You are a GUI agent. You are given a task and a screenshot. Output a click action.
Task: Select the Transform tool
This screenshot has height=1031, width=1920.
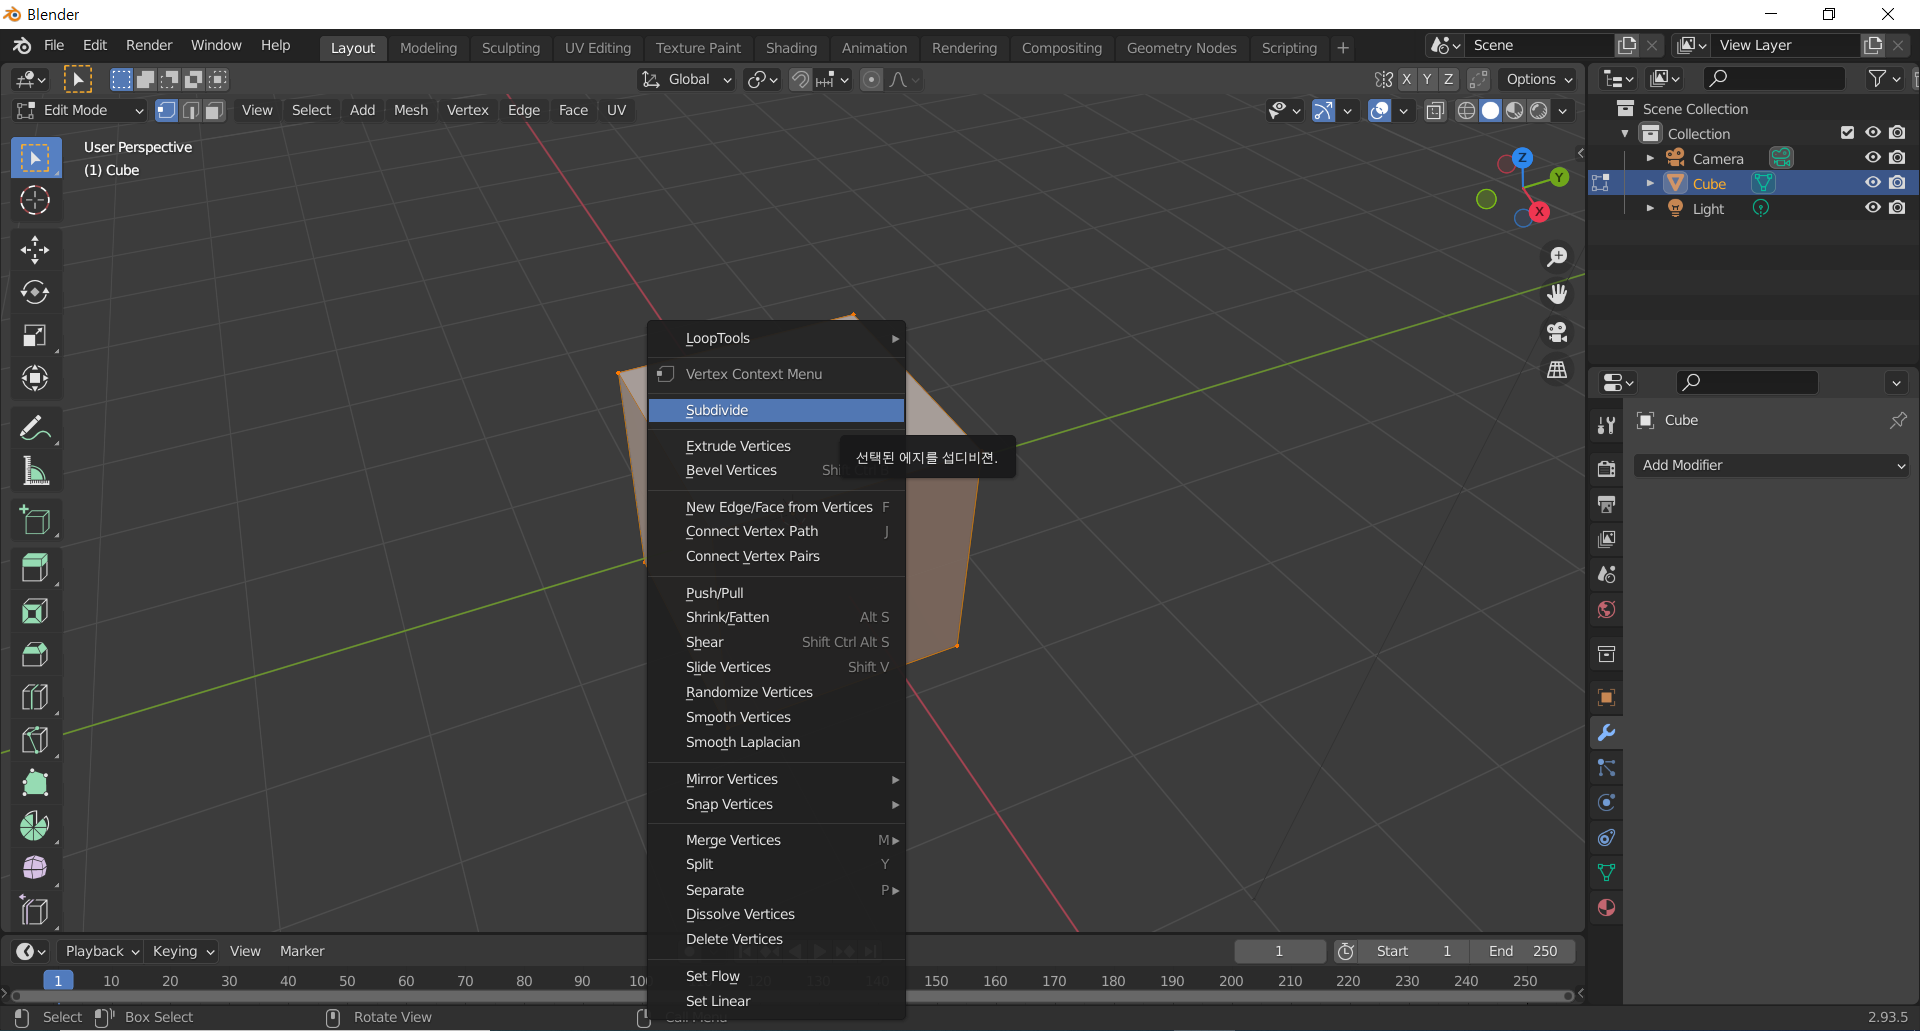(35, 378)
